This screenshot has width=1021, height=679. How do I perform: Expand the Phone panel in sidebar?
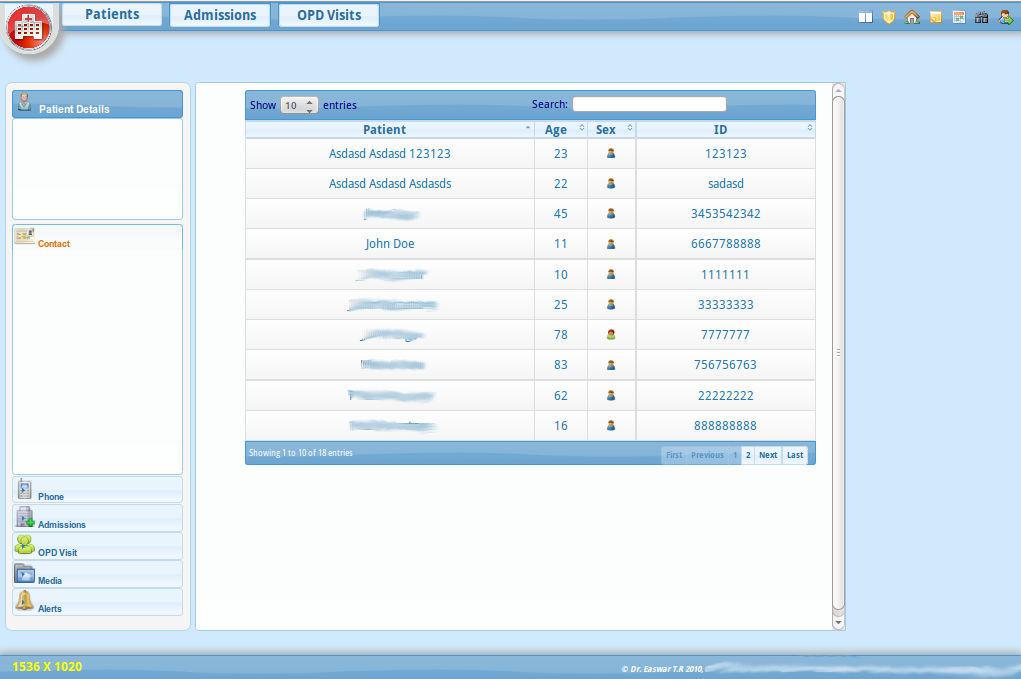tap(97, 490)
